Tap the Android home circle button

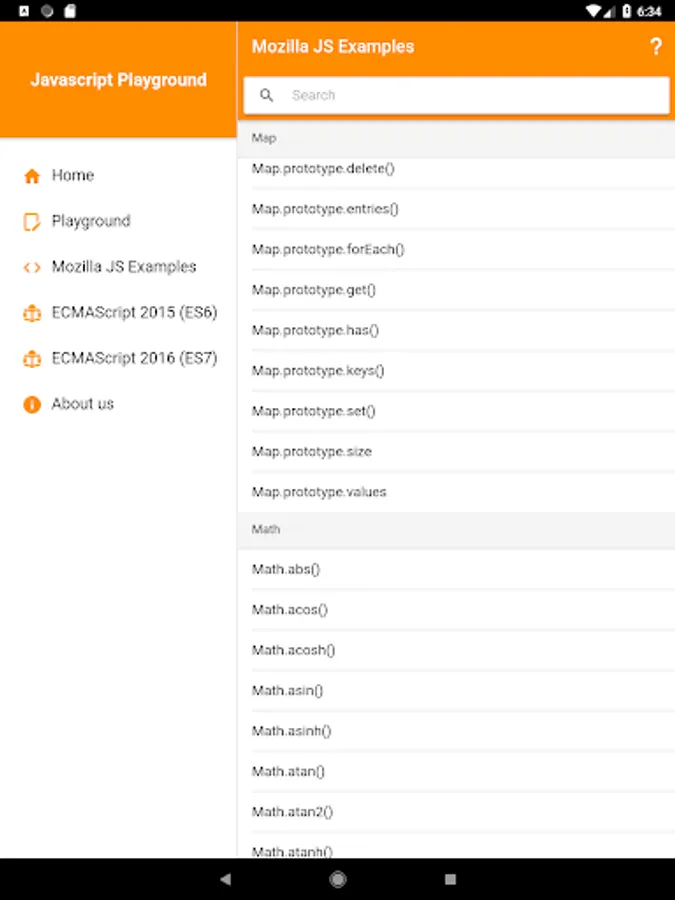click(338, 879)
